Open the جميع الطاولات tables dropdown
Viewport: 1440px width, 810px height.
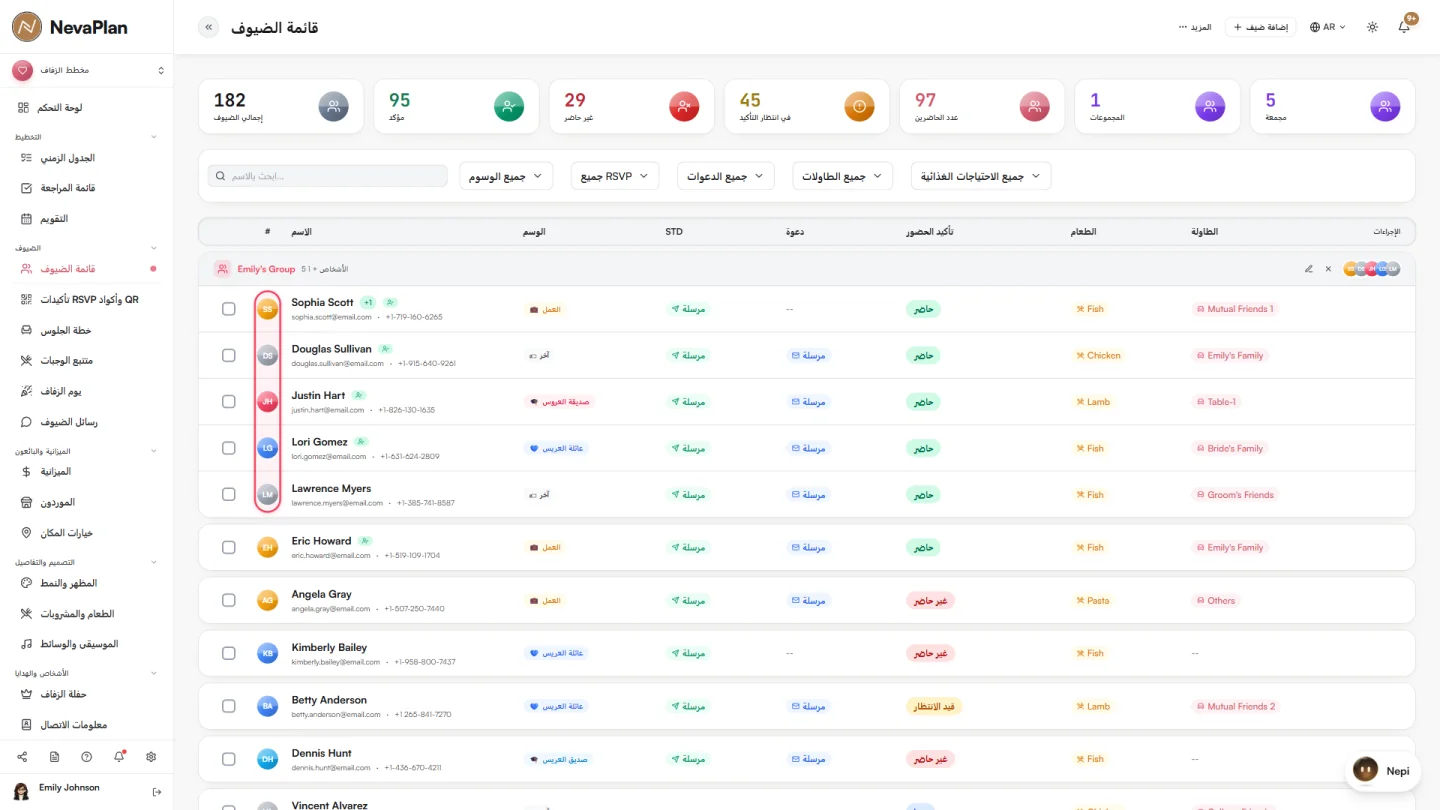click(x=842, y=176)
